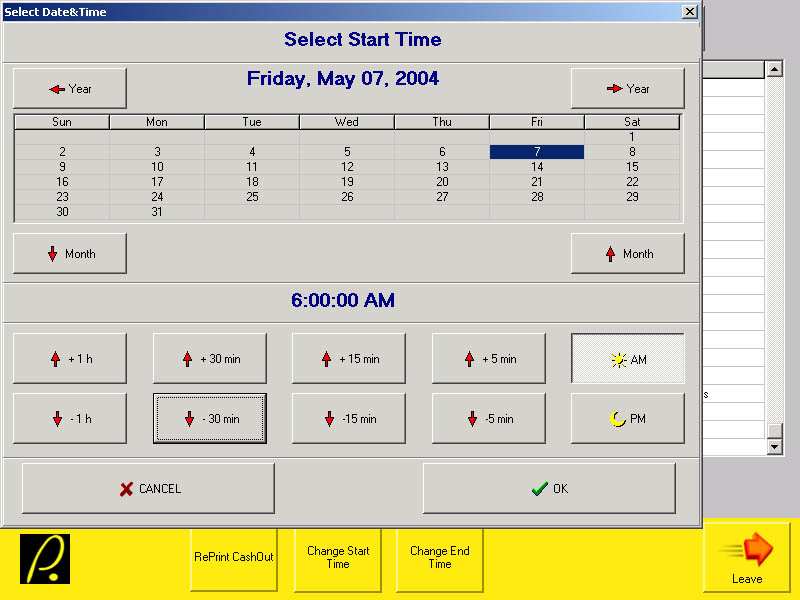Viewport: 800px width, 600px height.
Task: Decrease time by 5 minutes
Action: click(x=488, y=419)
